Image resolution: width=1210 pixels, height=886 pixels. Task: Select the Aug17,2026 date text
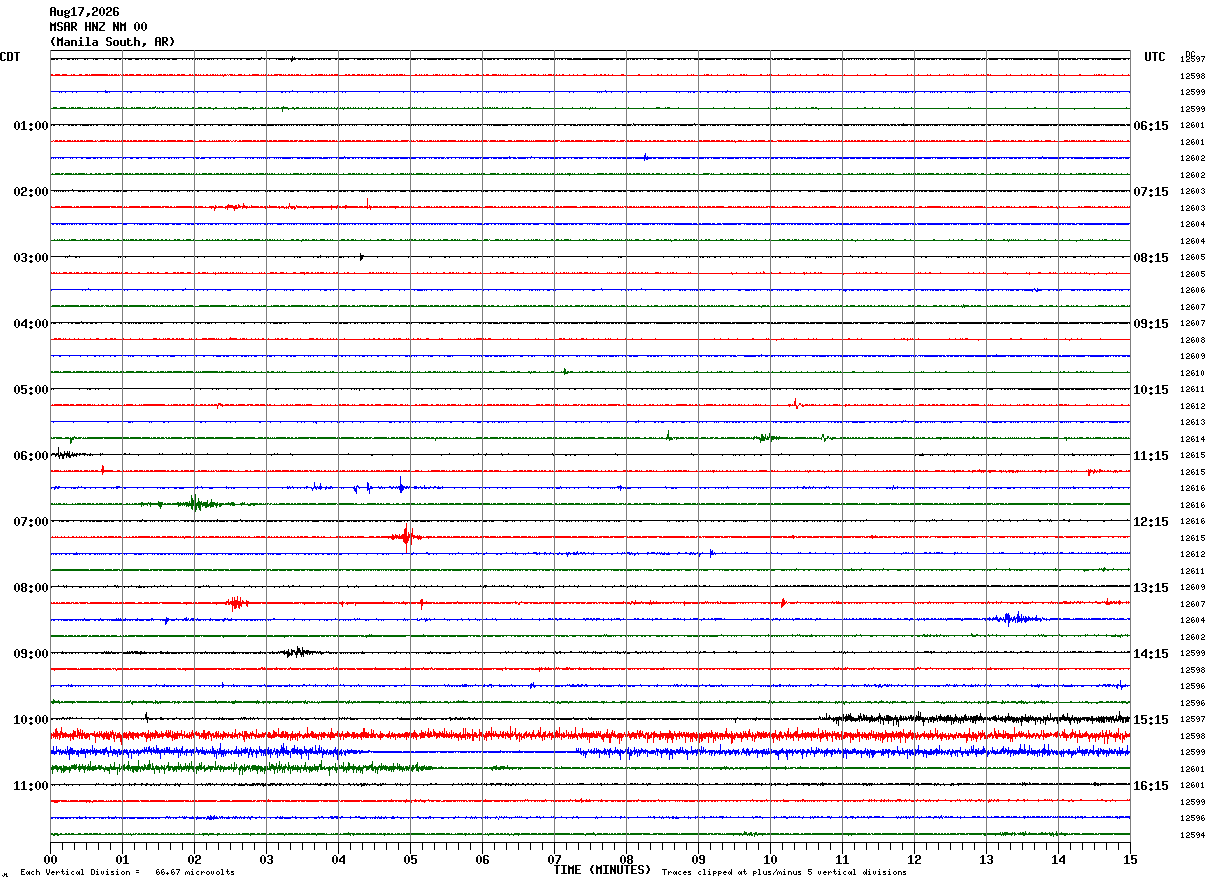pos(84,12)
